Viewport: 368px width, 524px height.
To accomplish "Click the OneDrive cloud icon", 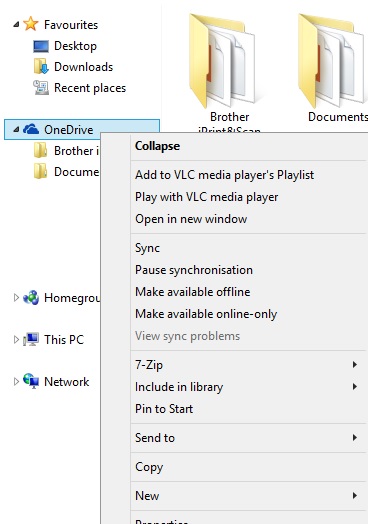I will pos(31,129).
